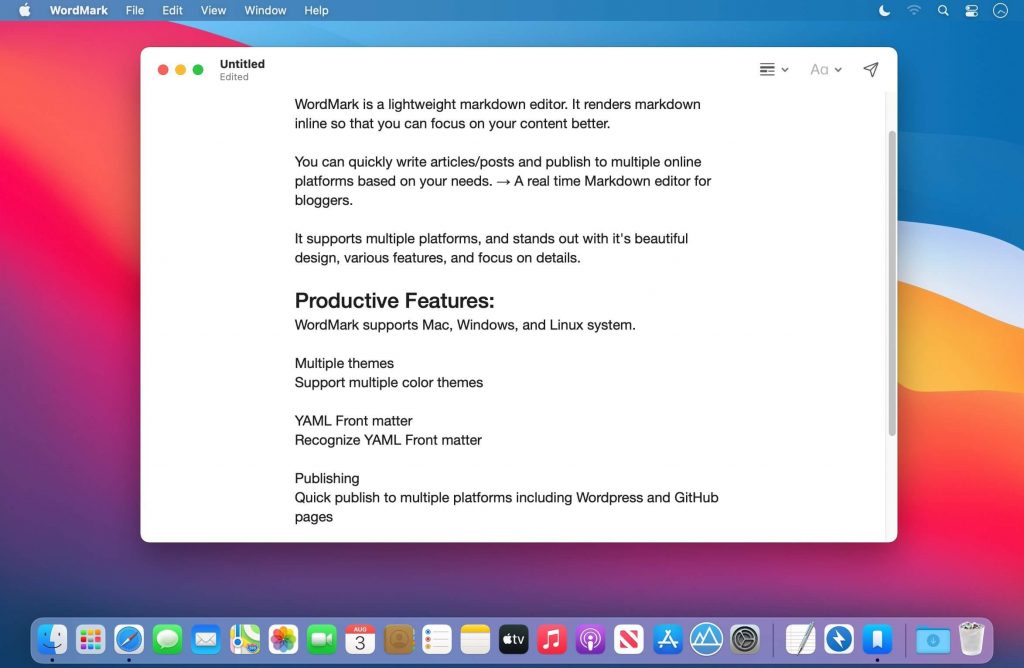Open the Trash in dock

971,639
